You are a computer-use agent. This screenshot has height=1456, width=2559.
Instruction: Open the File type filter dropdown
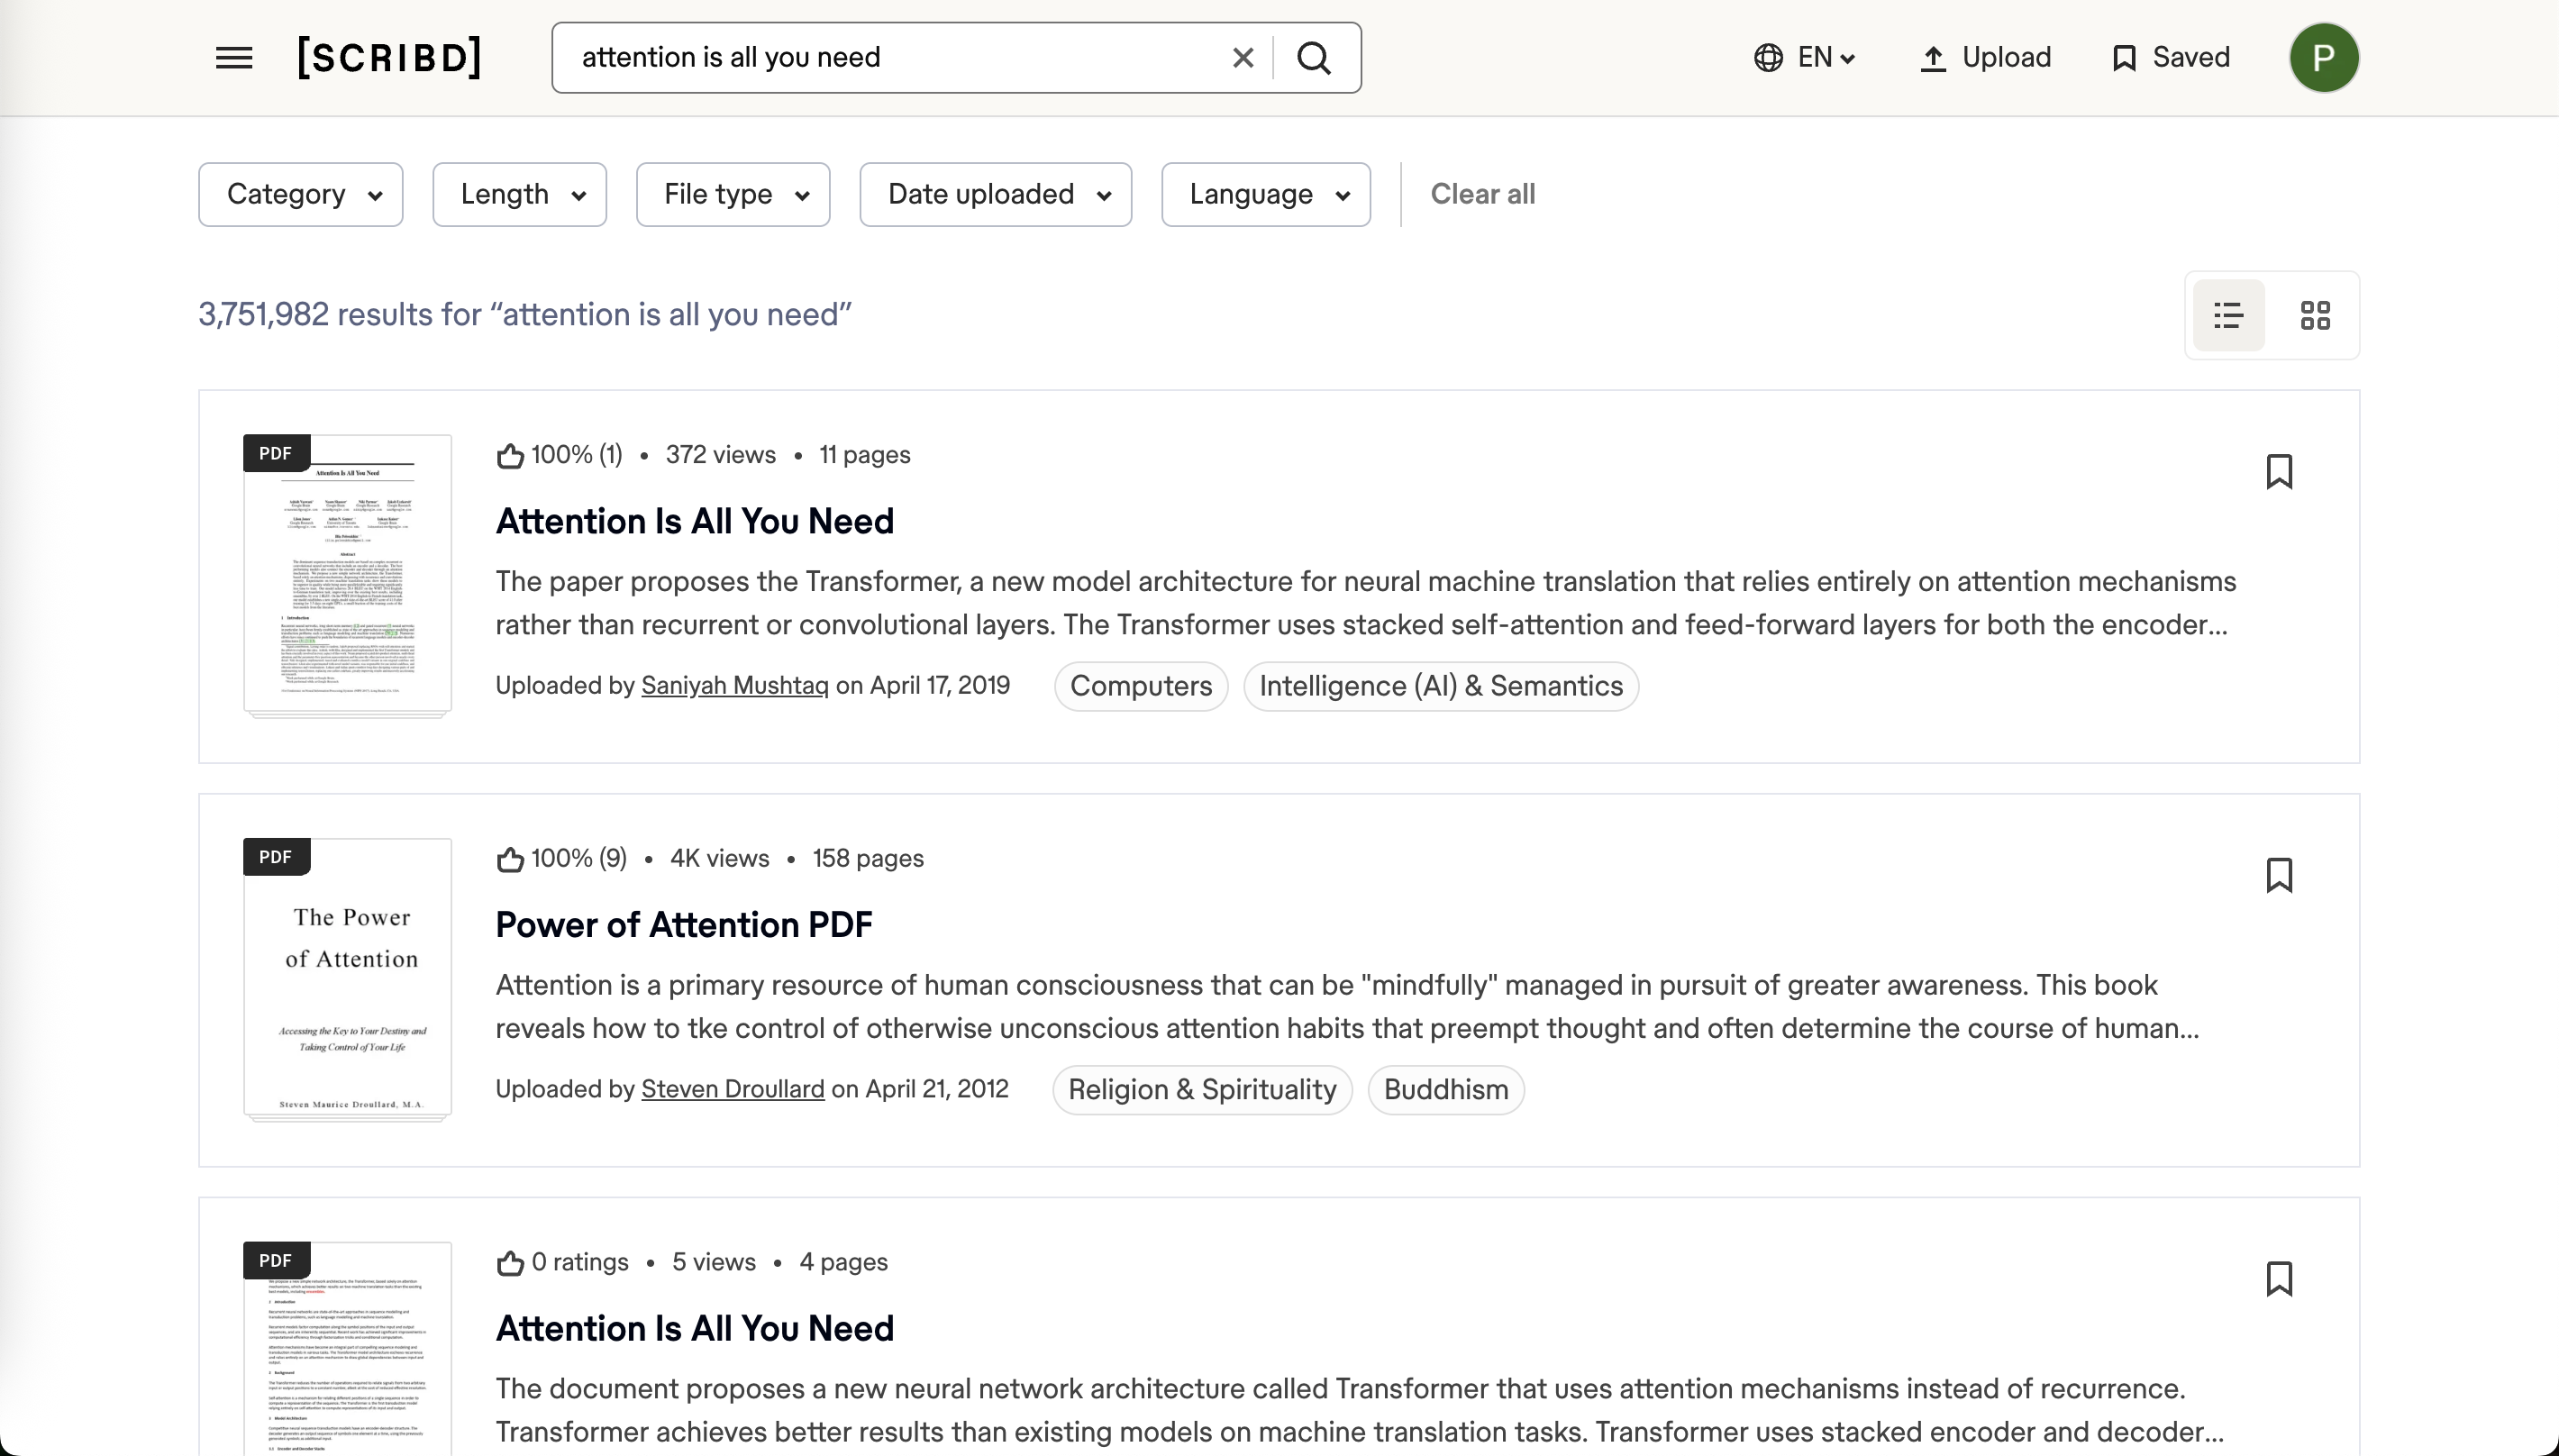click(733, 195)
